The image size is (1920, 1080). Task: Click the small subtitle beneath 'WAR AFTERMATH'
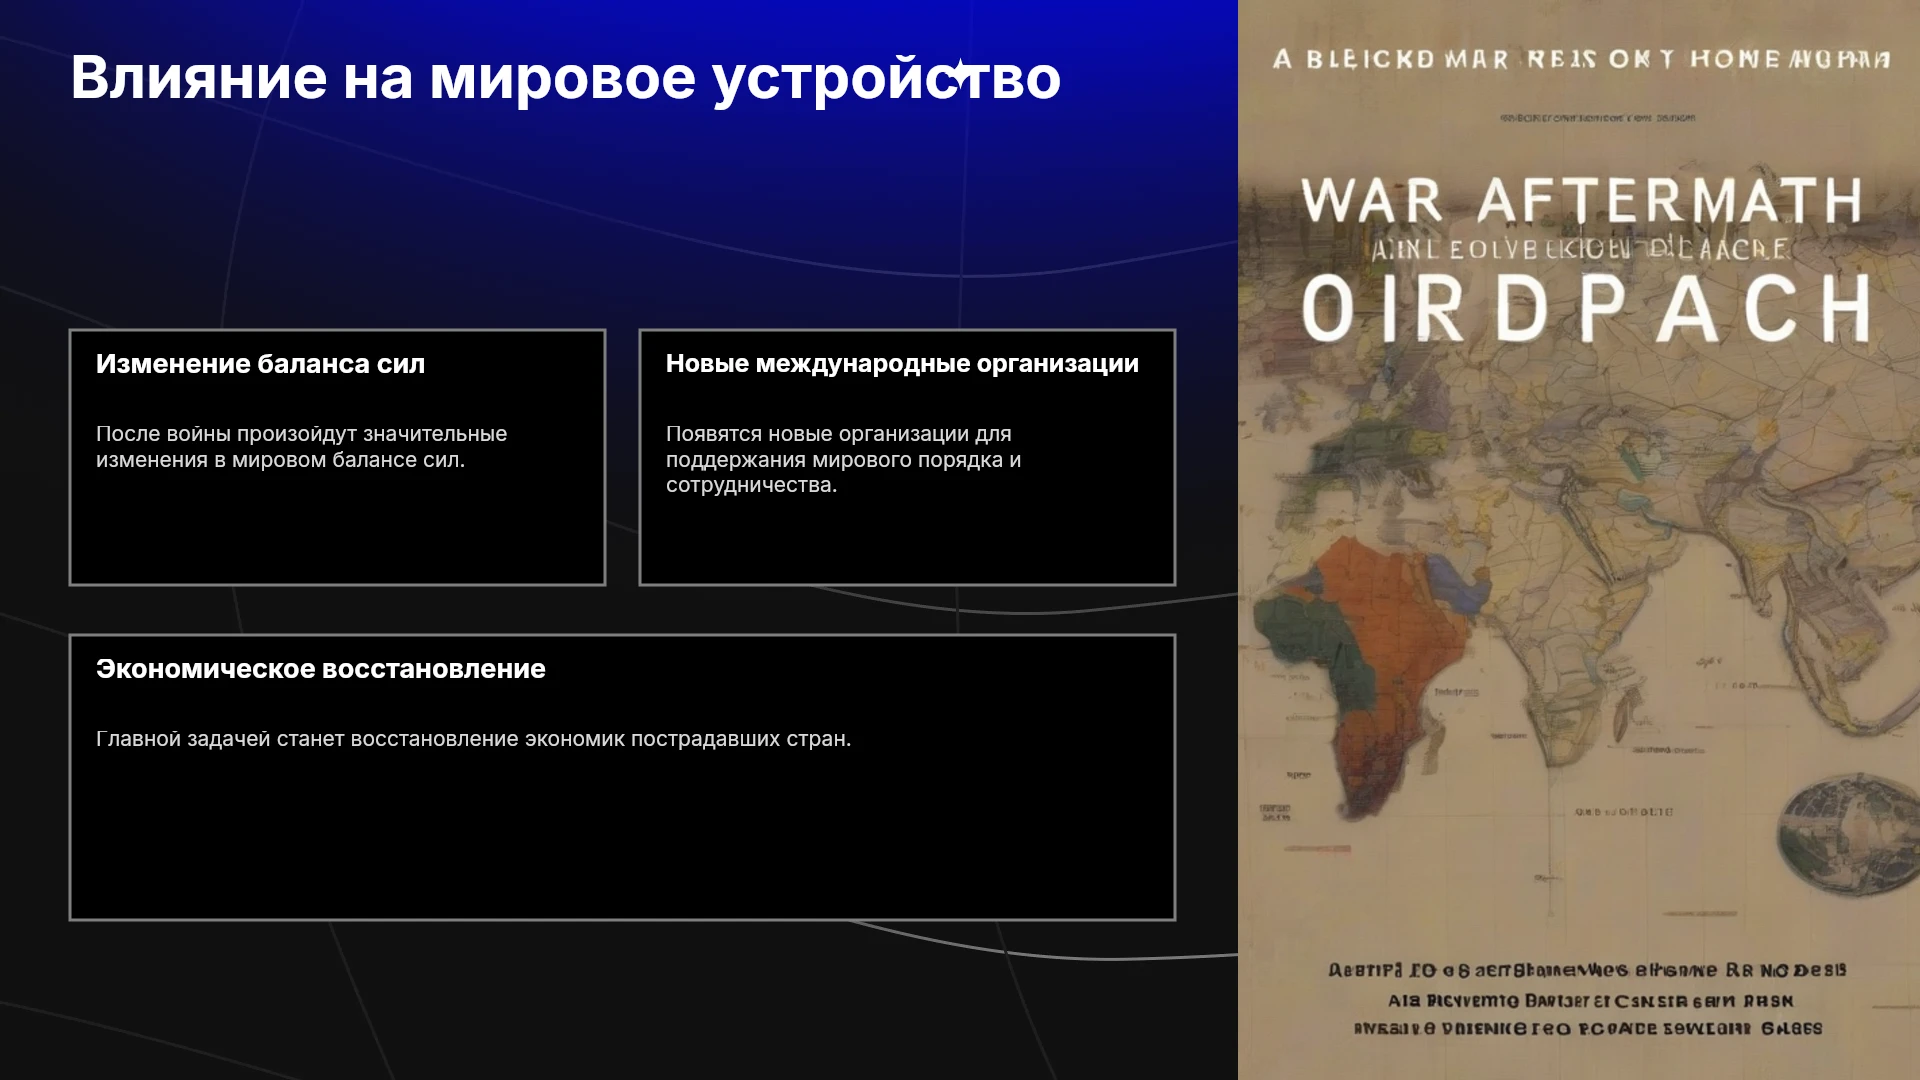[x=1581, y=249]
